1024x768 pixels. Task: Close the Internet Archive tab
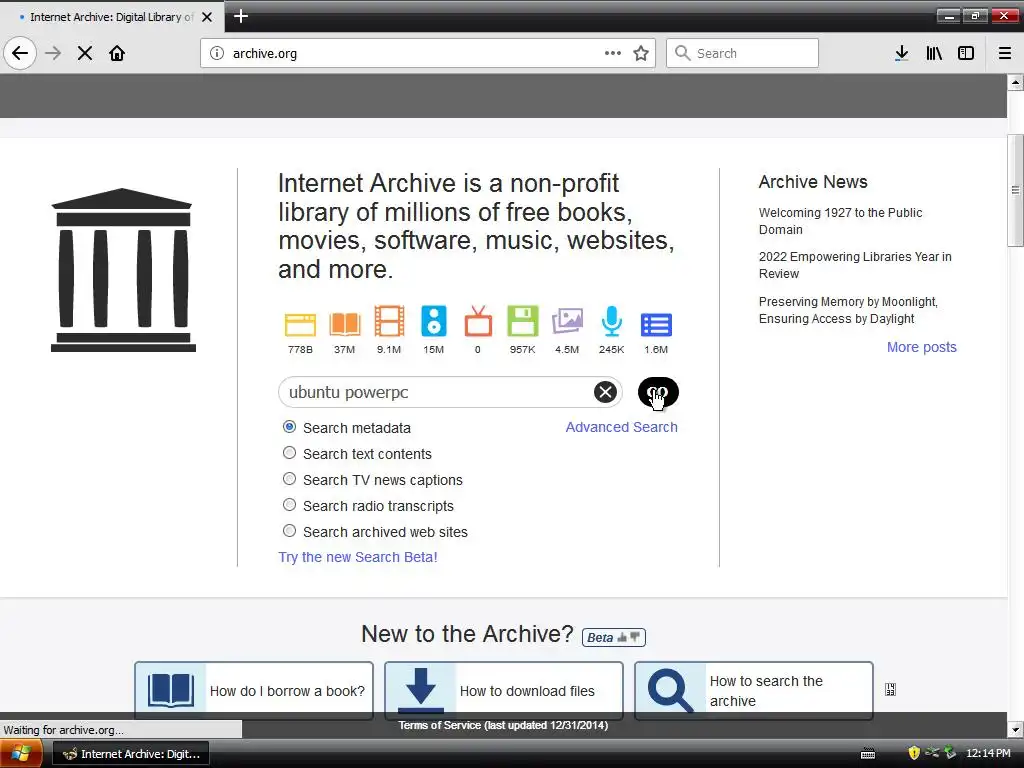[207, 17]
